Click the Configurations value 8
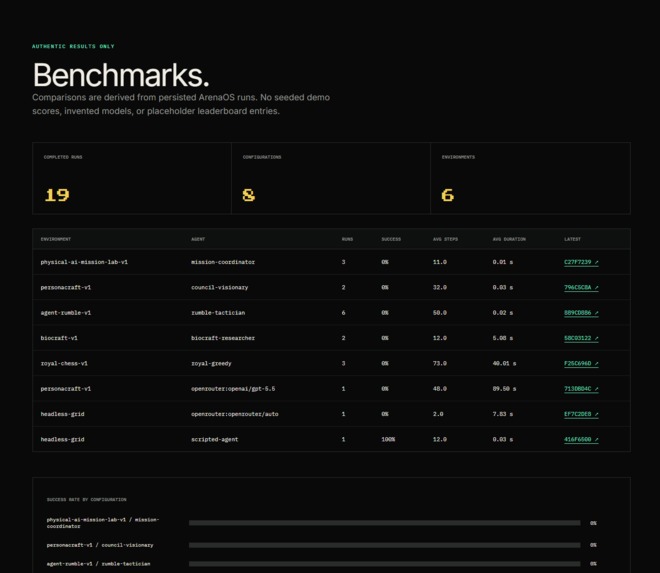 point(249,195)
